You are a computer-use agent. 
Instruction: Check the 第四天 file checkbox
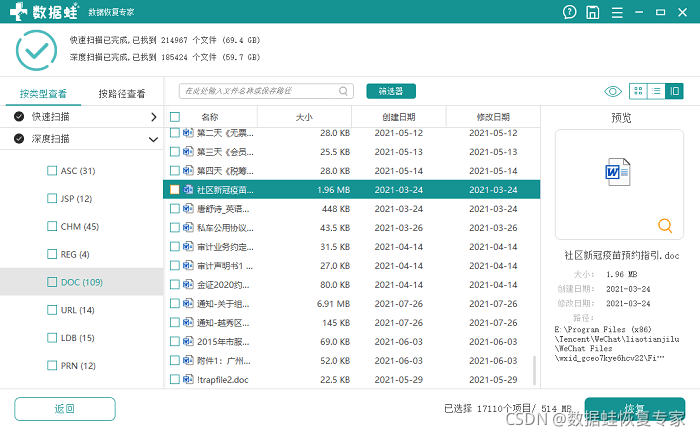point(175,170)
